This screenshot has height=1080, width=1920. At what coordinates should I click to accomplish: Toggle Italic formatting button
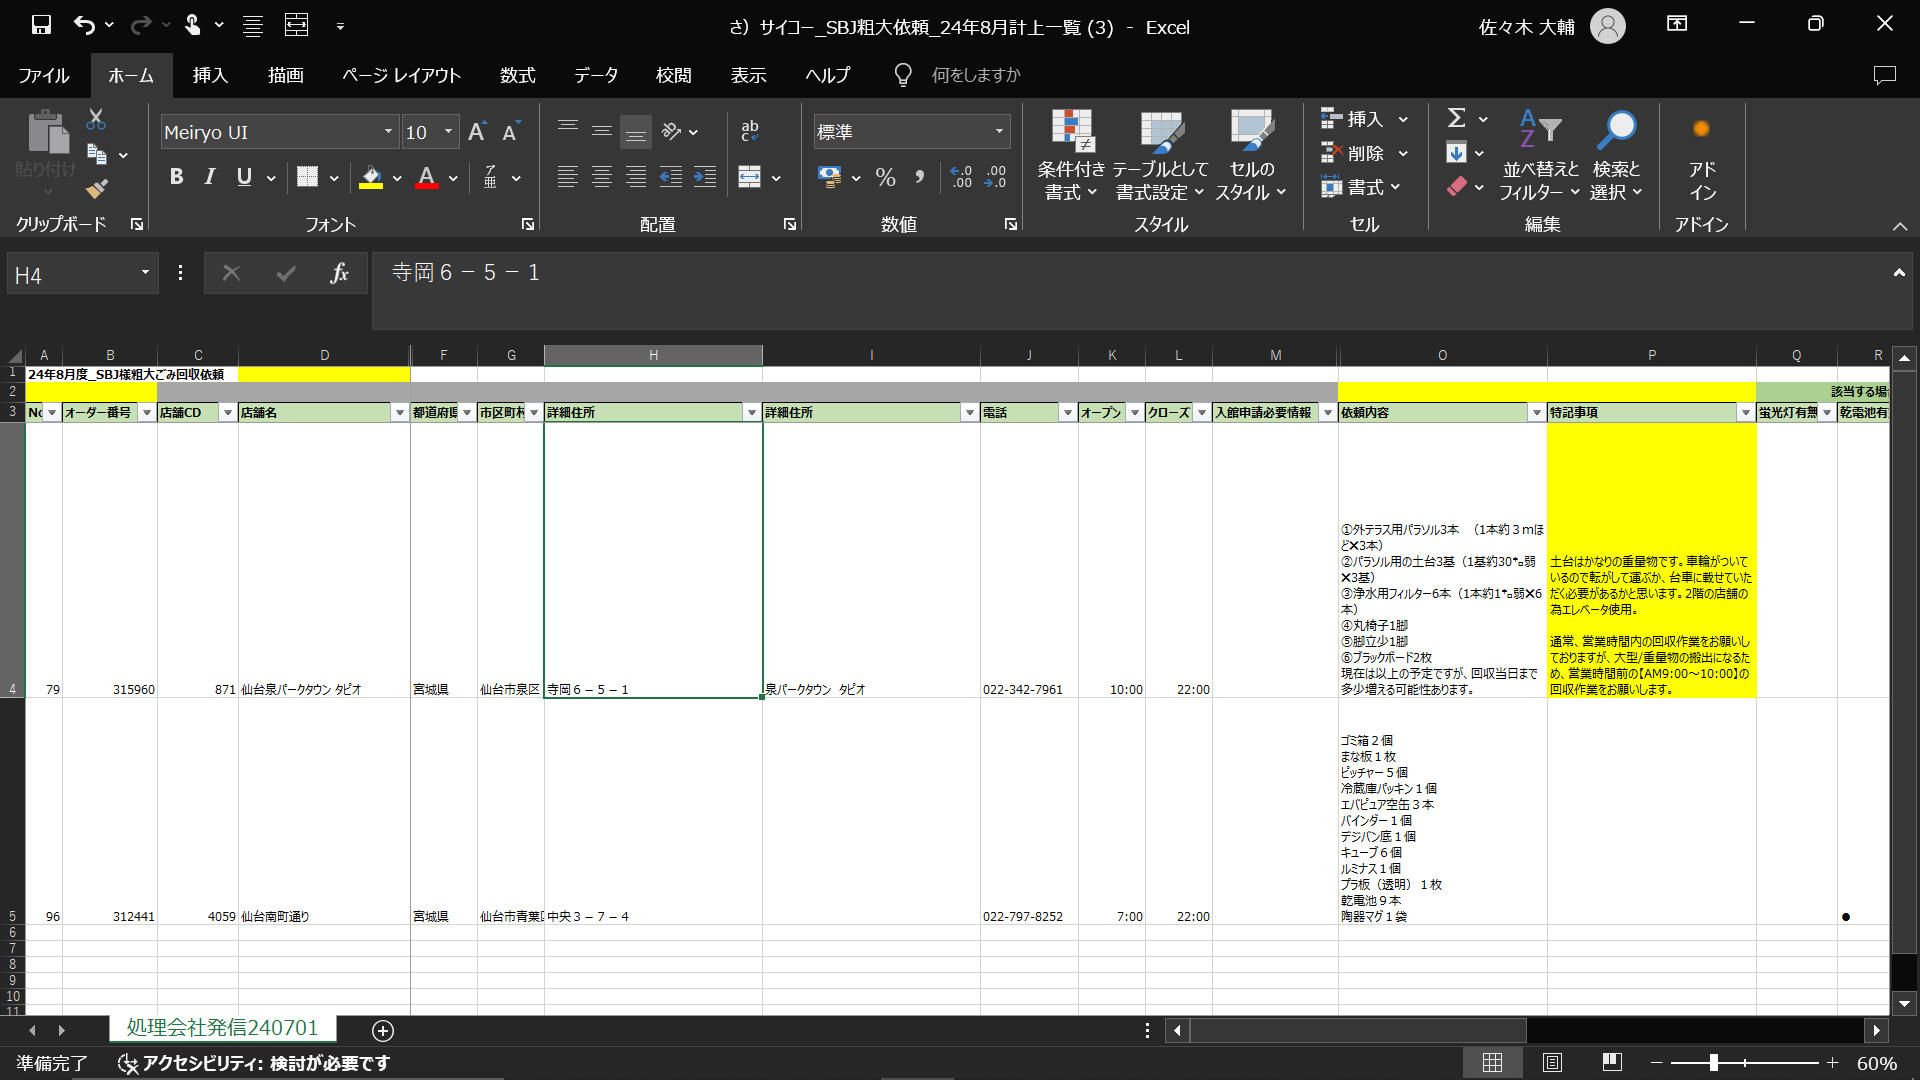pyautogui.click(x=210, y=177)
